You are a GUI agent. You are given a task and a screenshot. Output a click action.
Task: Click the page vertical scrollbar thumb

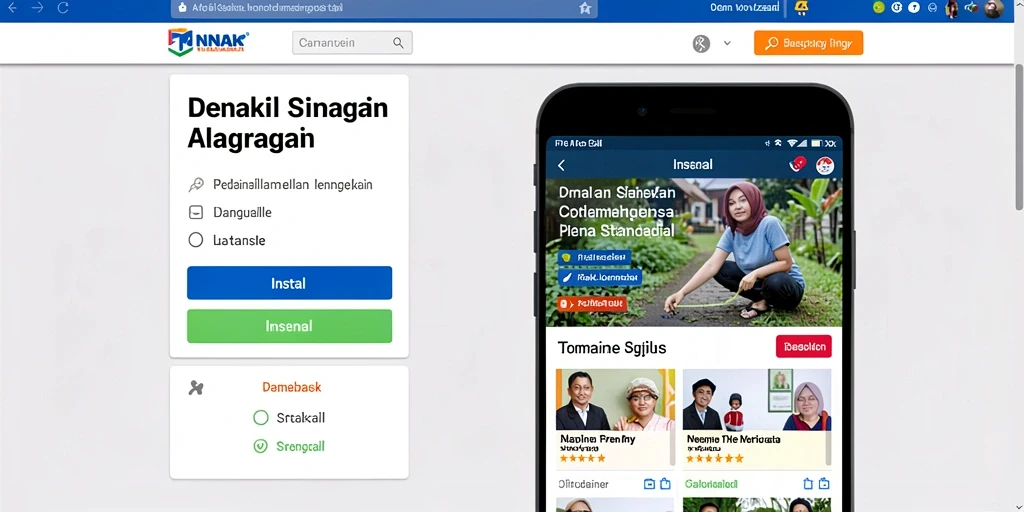coord(1019,137)
